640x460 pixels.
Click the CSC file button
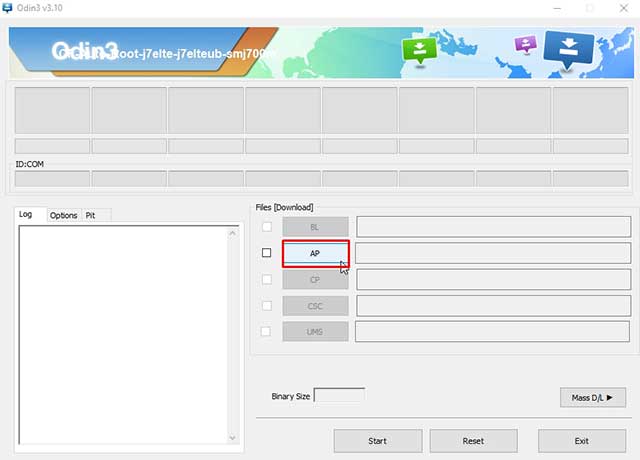pos(316,306)
